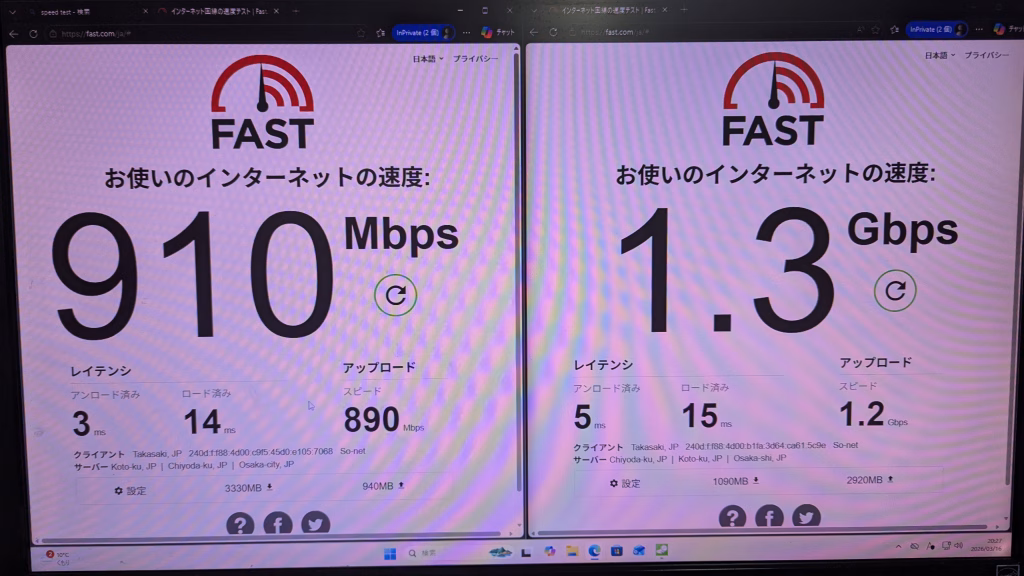Image resolution: width=1024 pixels, height=576 pixels.
Task: Open the プライバシー link in left window
Action: (475, 59)
